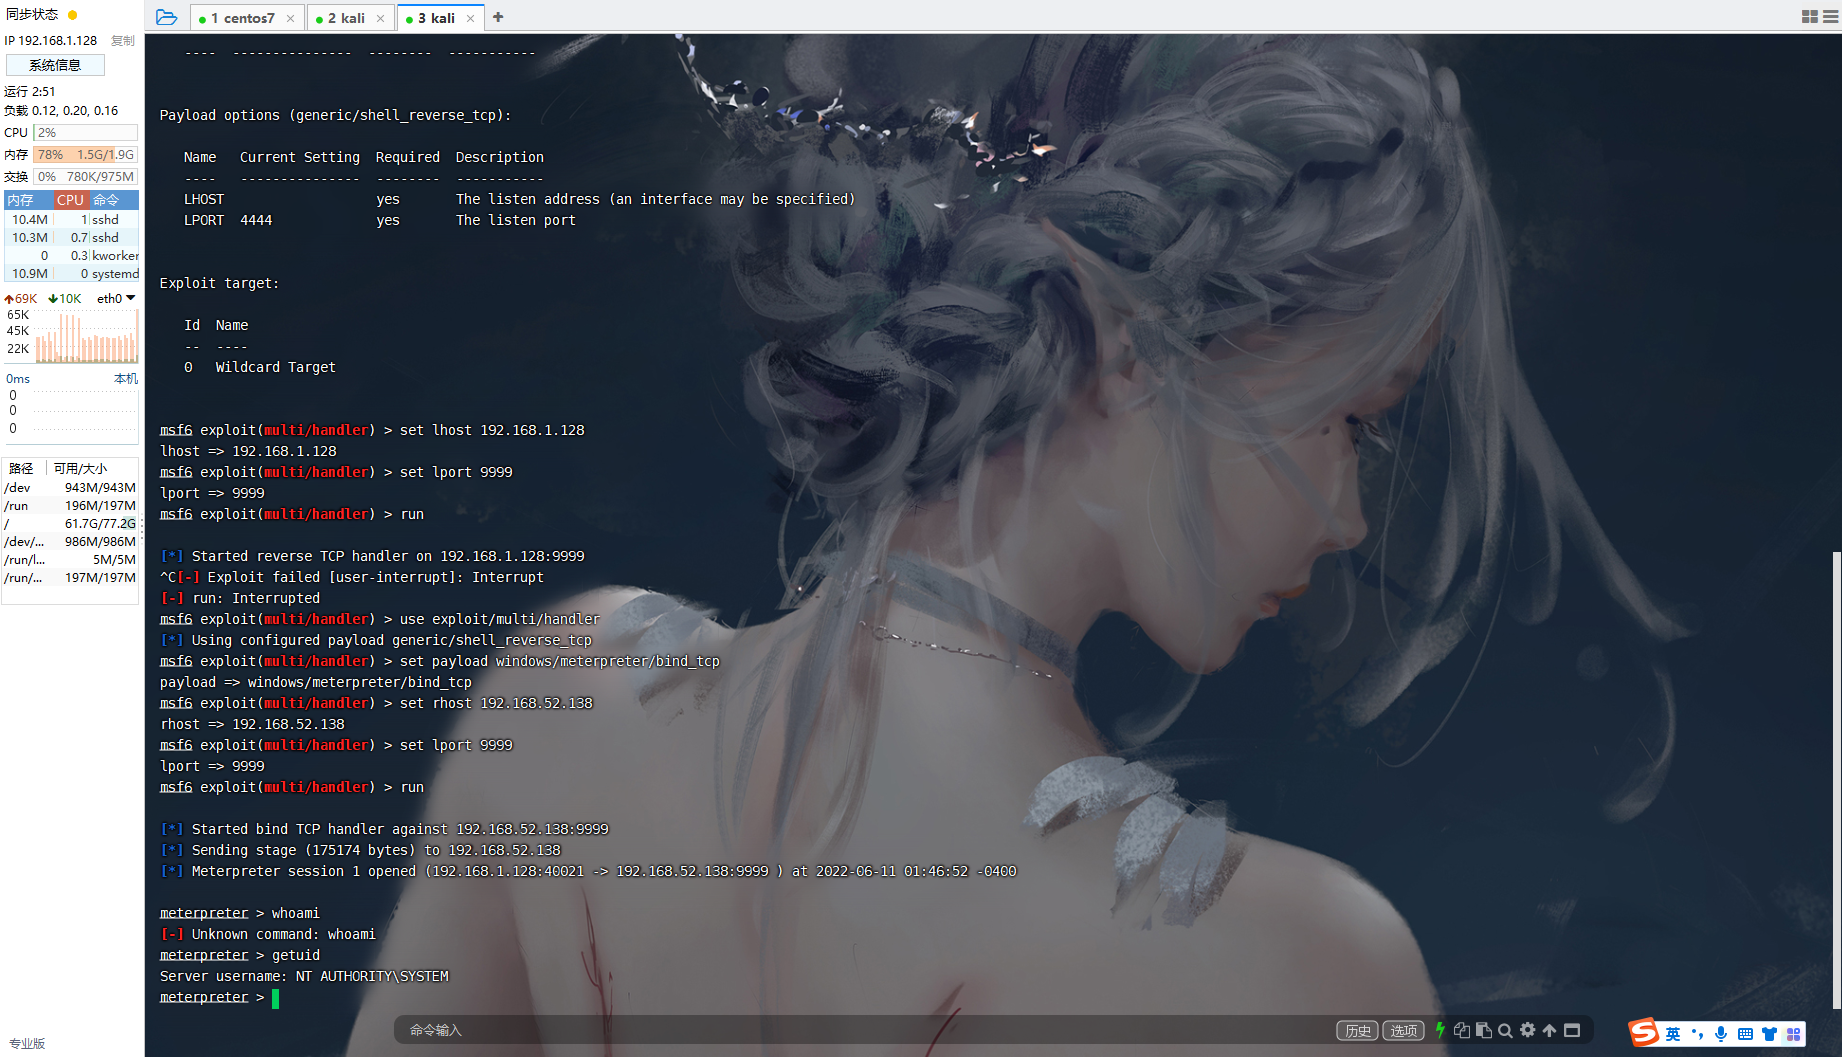Toggle Sogou 英 language mode
The width and height of the screenshot is (1842, 1057).
click(x=1673, y=1034)
